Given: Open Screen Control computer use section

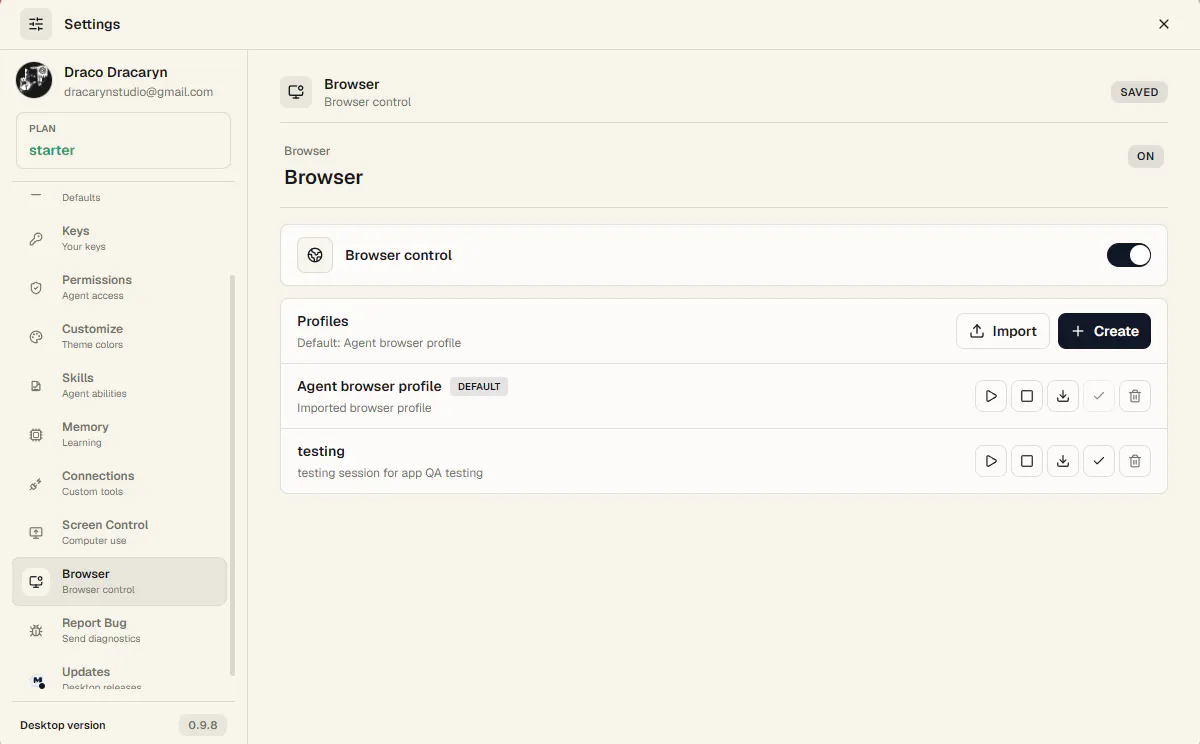Looking at the screenshot, I should 119,532.
